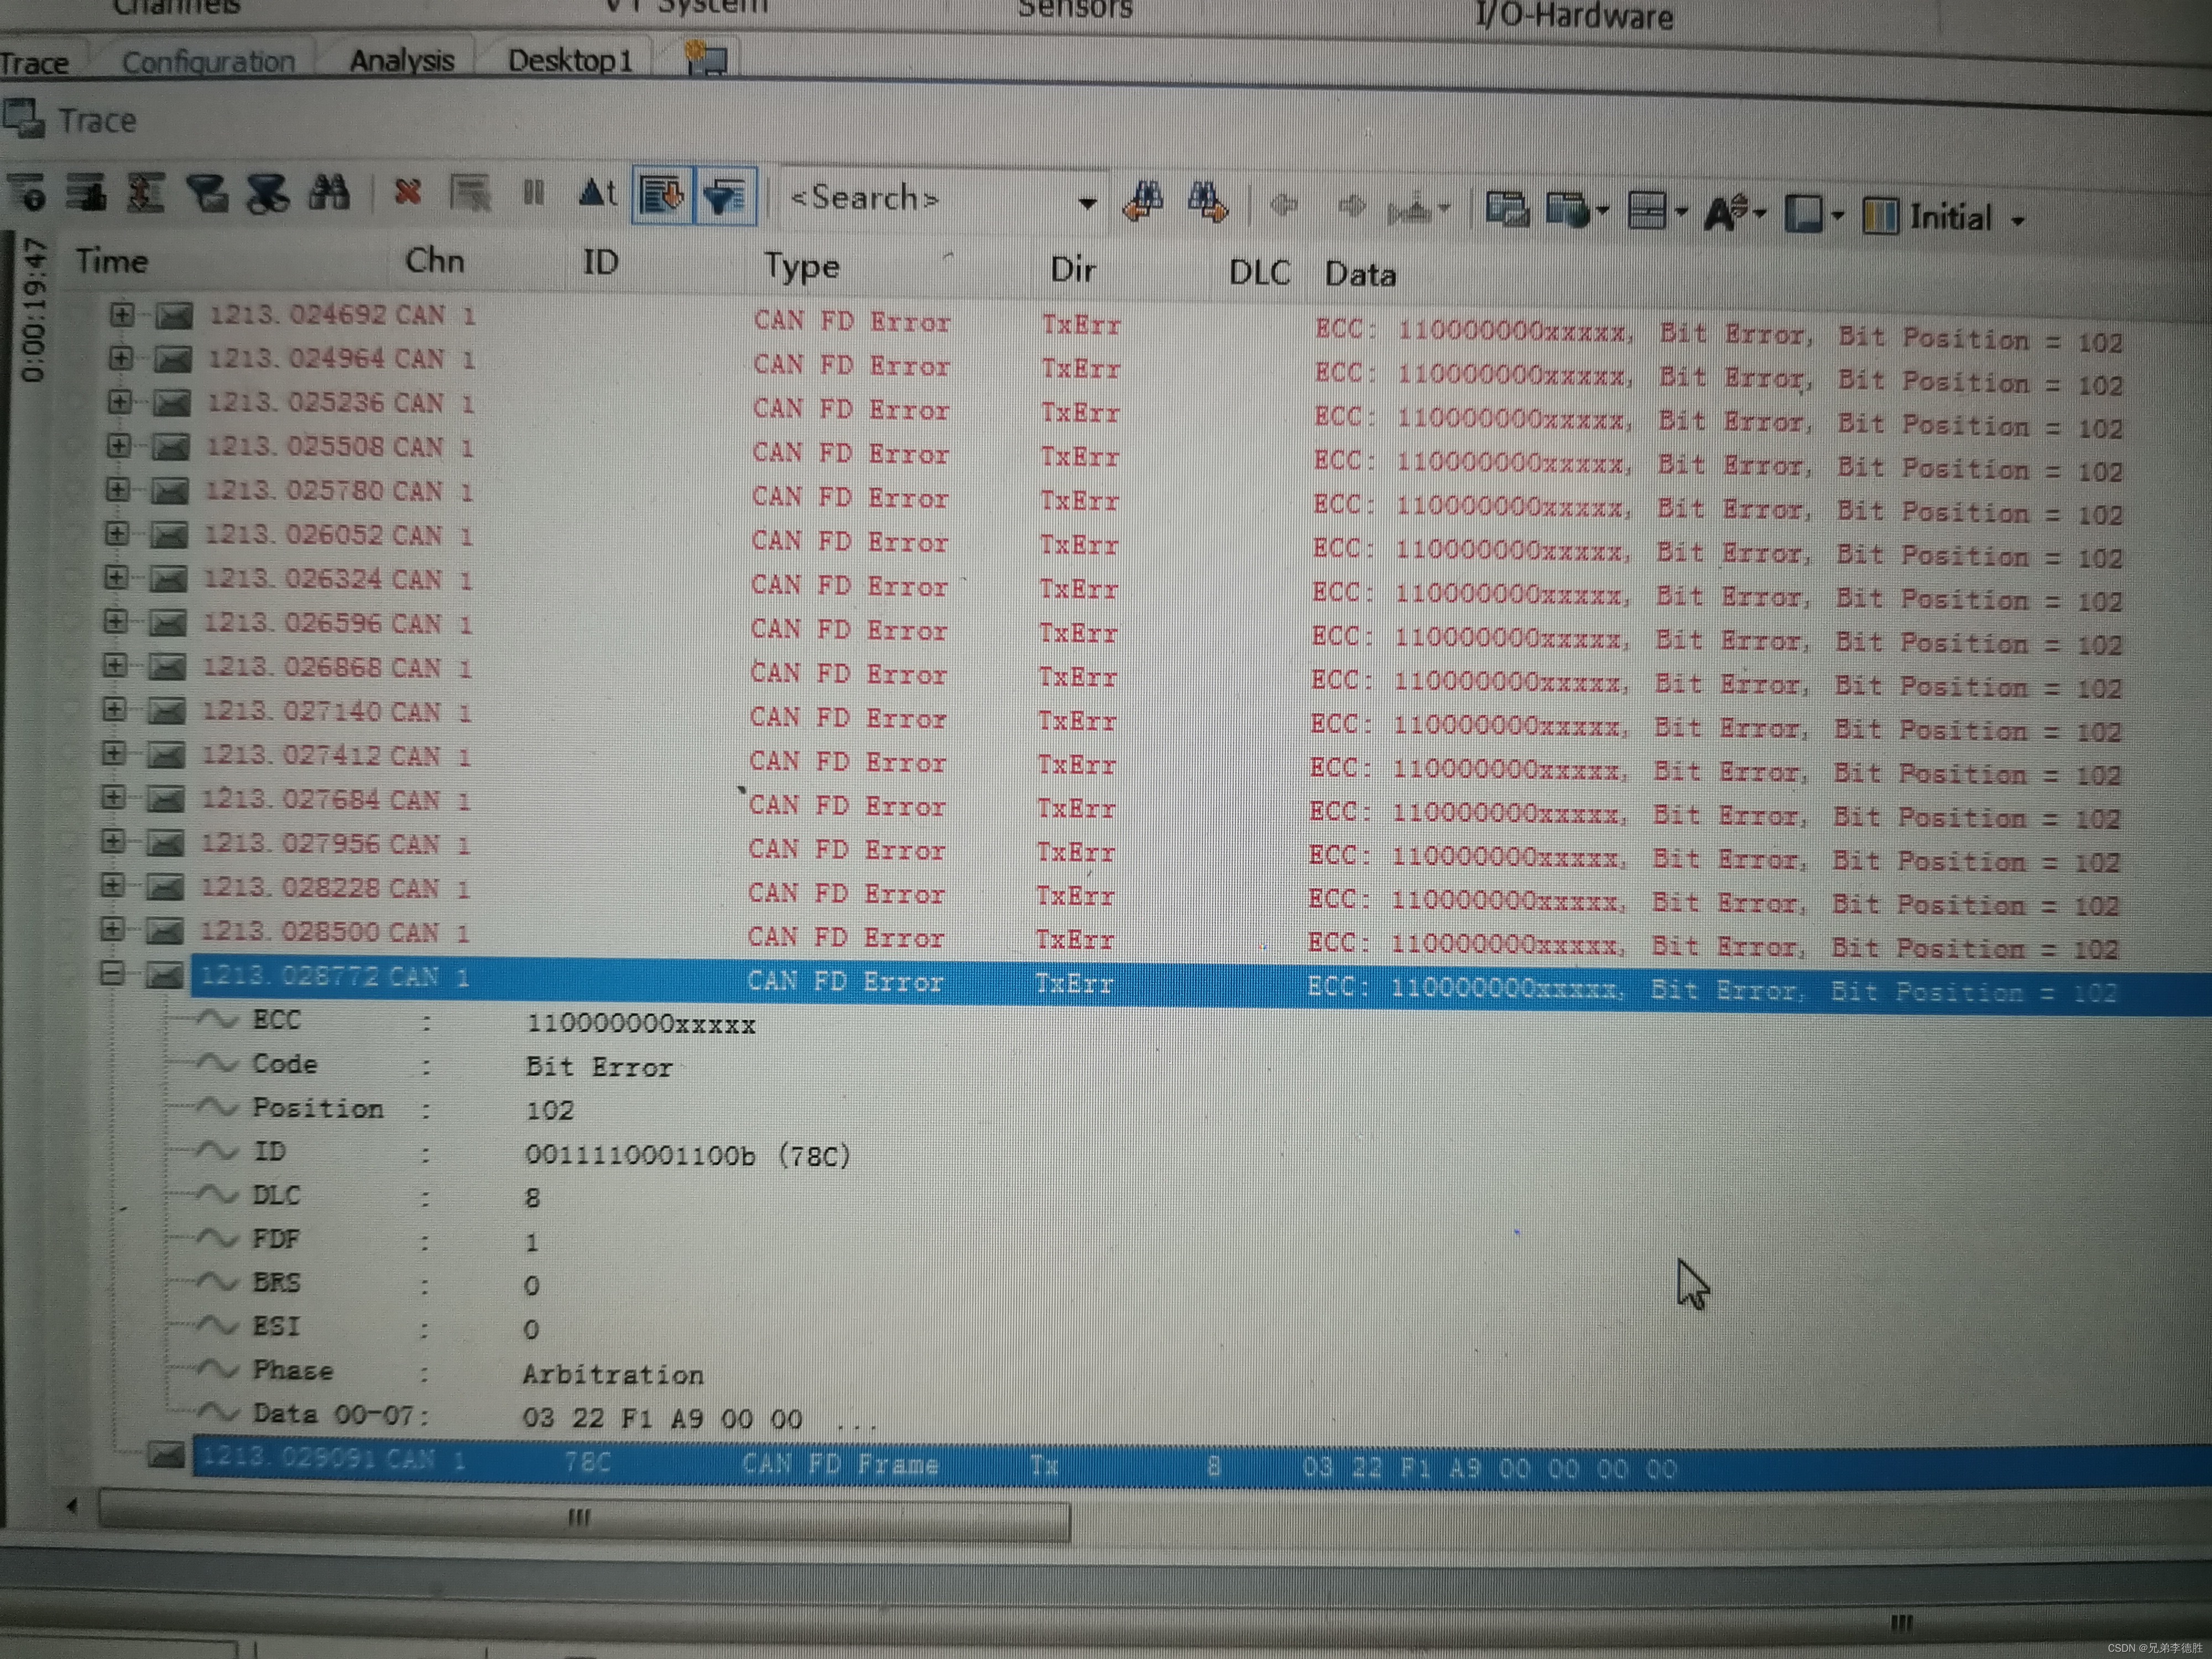Toggle the auto-scroll mode toolbar button
Screen dimensions: 2212x1659
(x=662, y=194)
